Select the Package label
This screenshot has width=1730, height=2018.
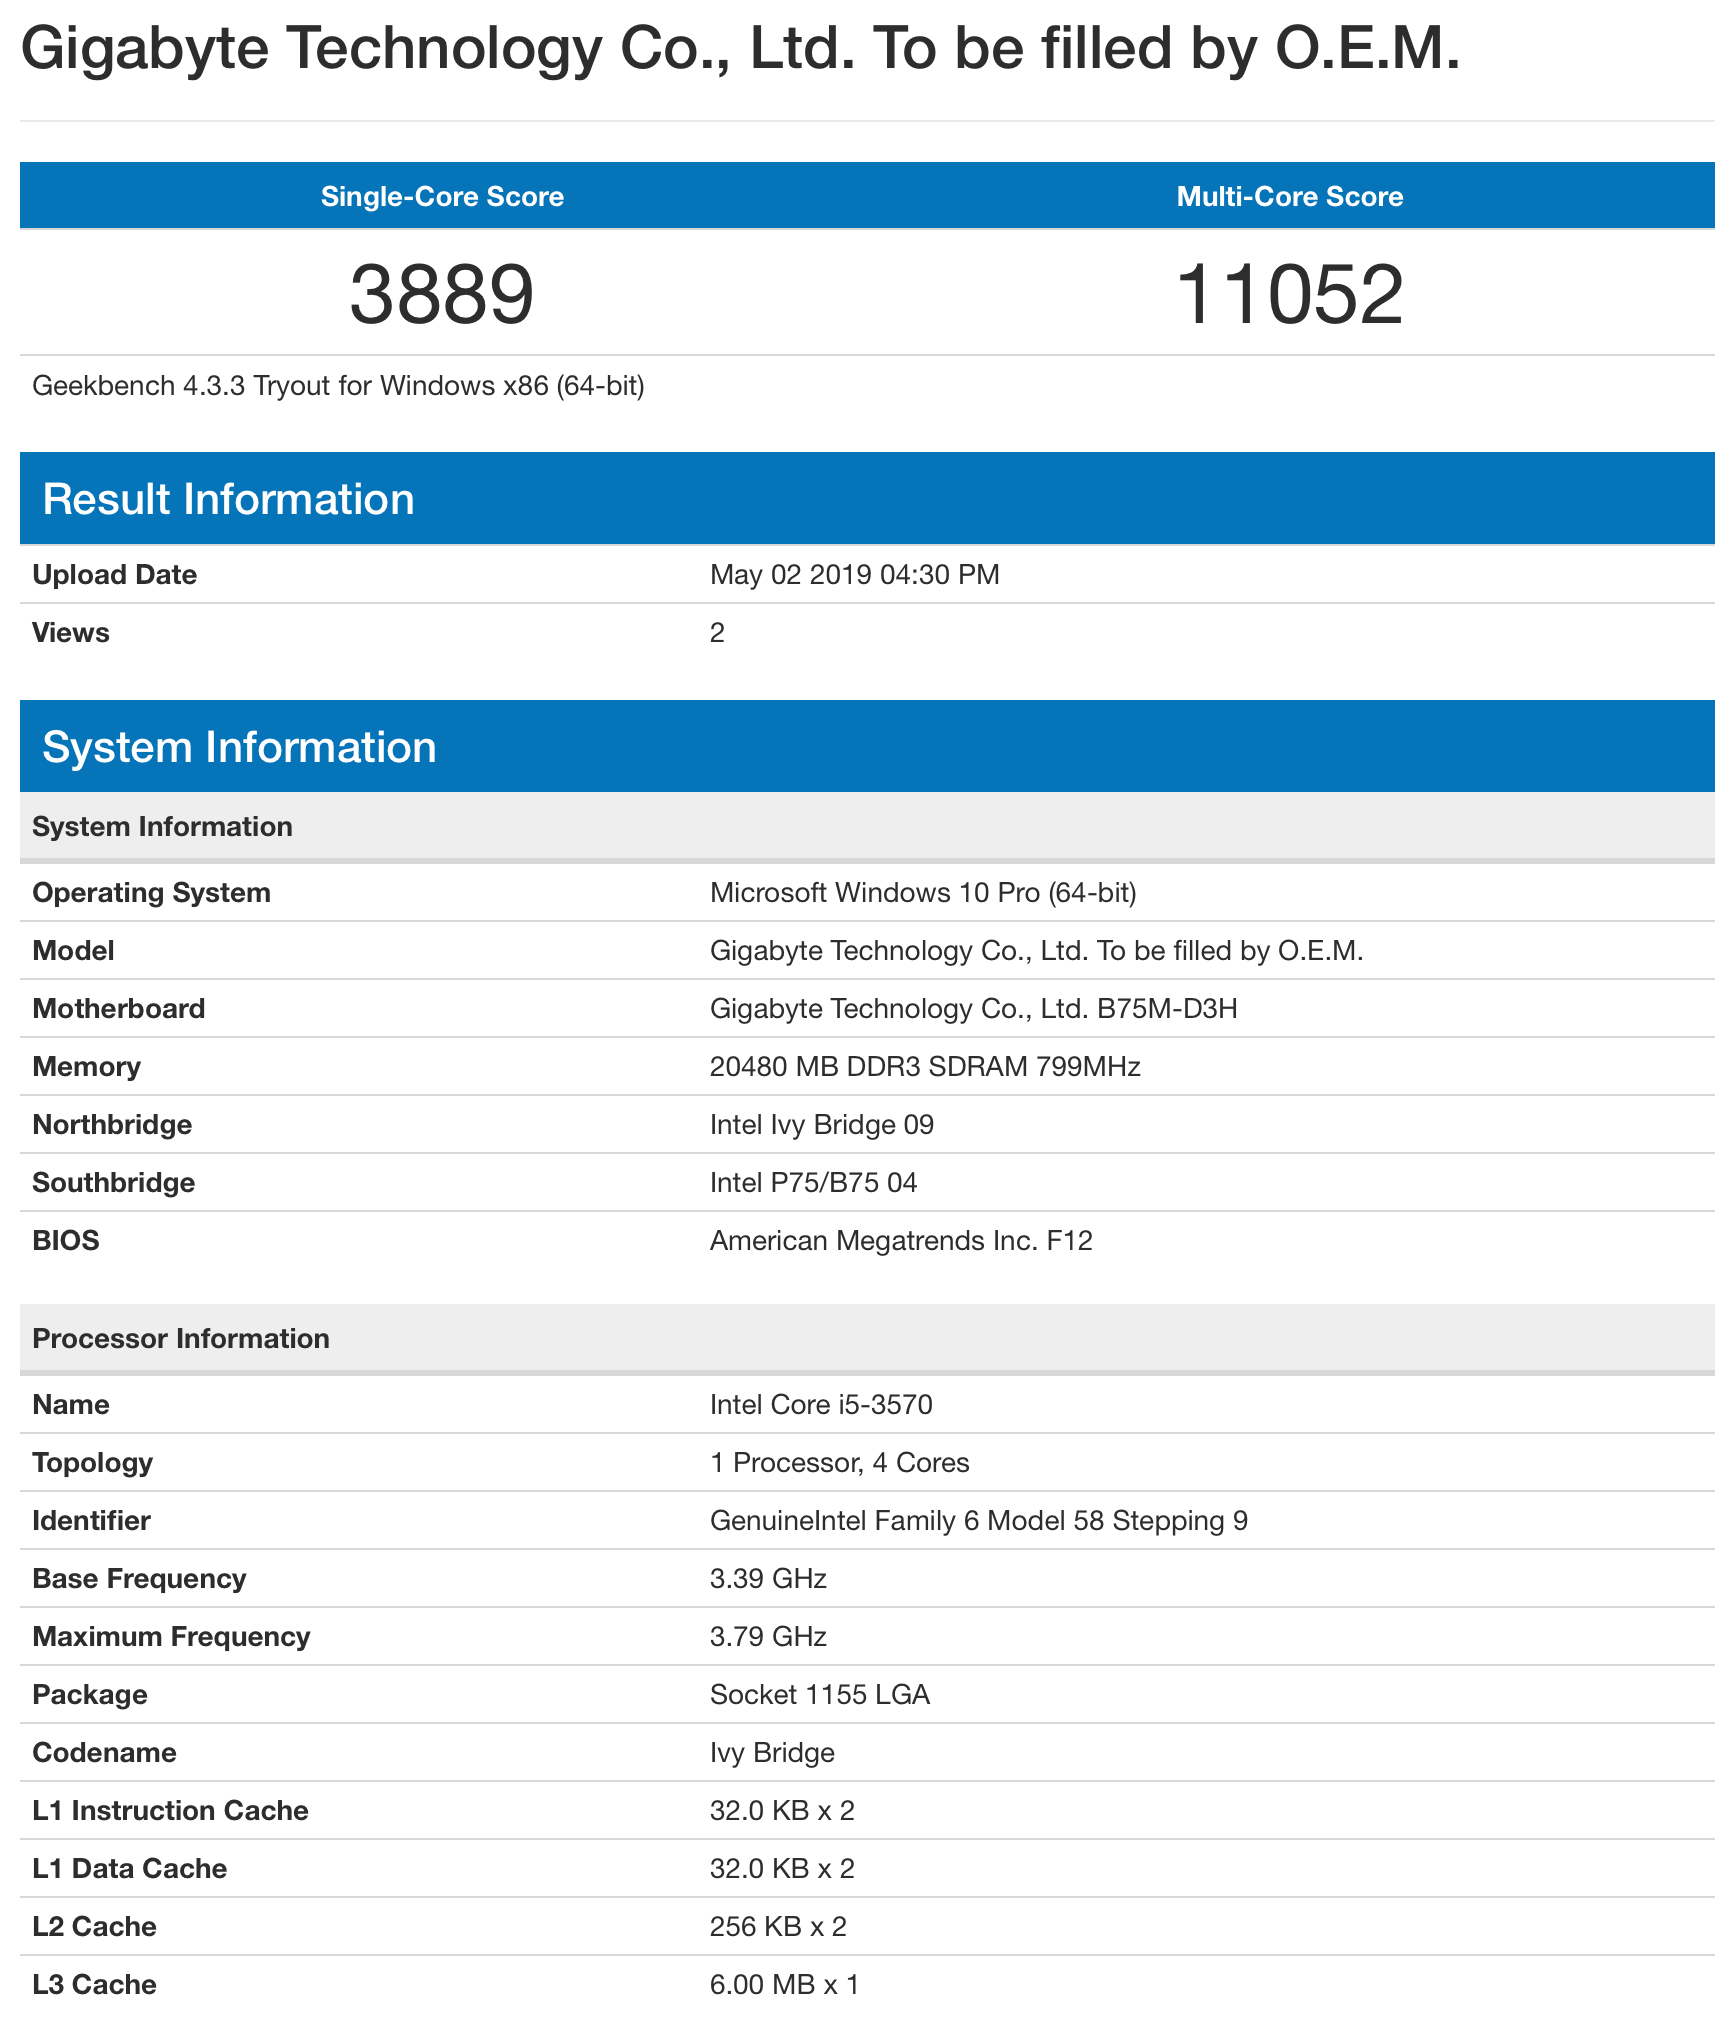click(x=90, y=1695)
